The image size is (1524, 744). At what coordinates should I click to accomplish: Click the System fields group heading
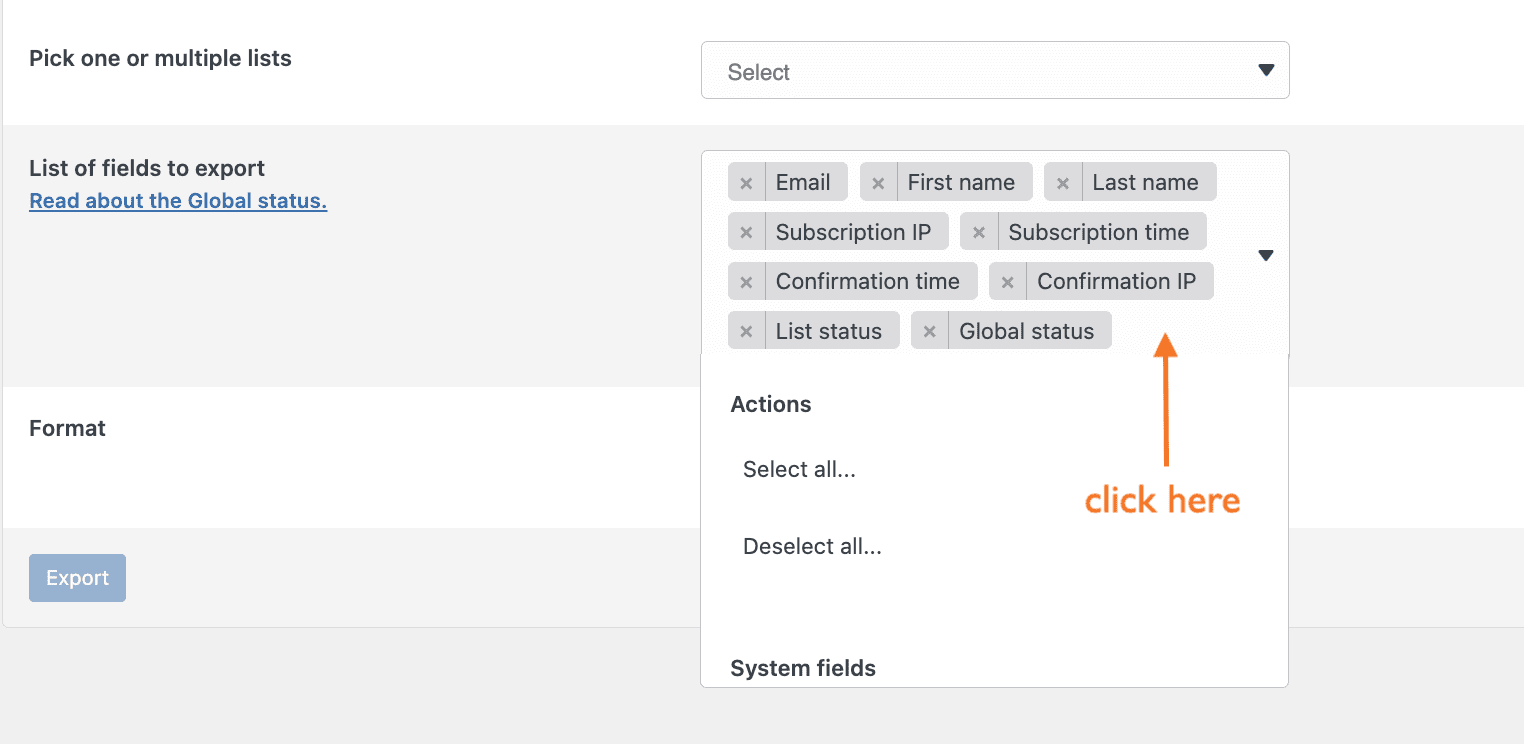(x=803, y=668)
